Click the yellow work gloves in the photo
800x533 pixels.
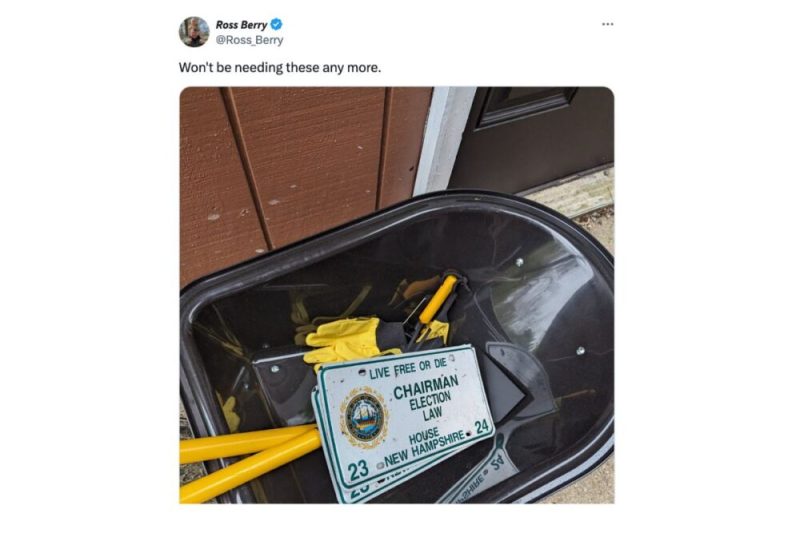pos(345,340)
